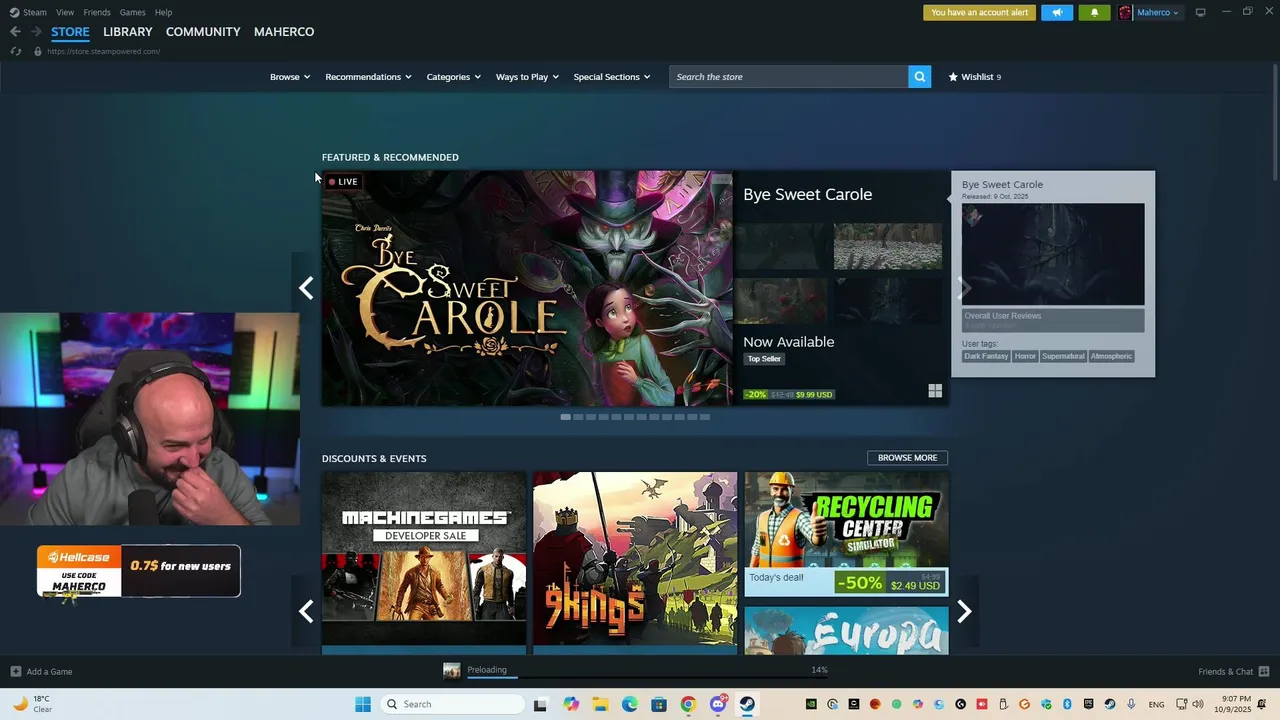Switch to Big Picture mode monitor icon
This screenshot has height=720, width=1280.
coord(1201,12)
